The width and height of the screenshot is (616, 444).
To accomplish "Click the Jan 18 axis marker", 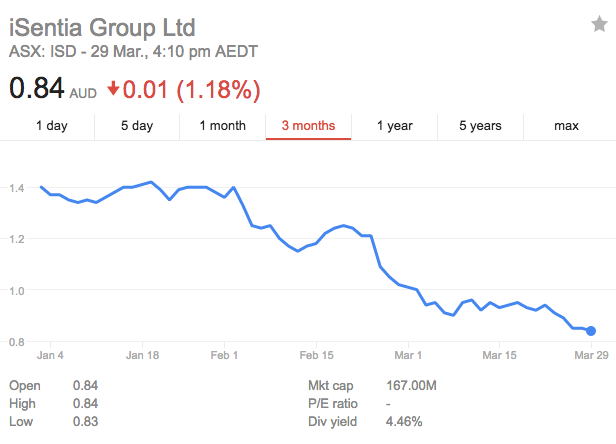I will [x=142, y=355].
